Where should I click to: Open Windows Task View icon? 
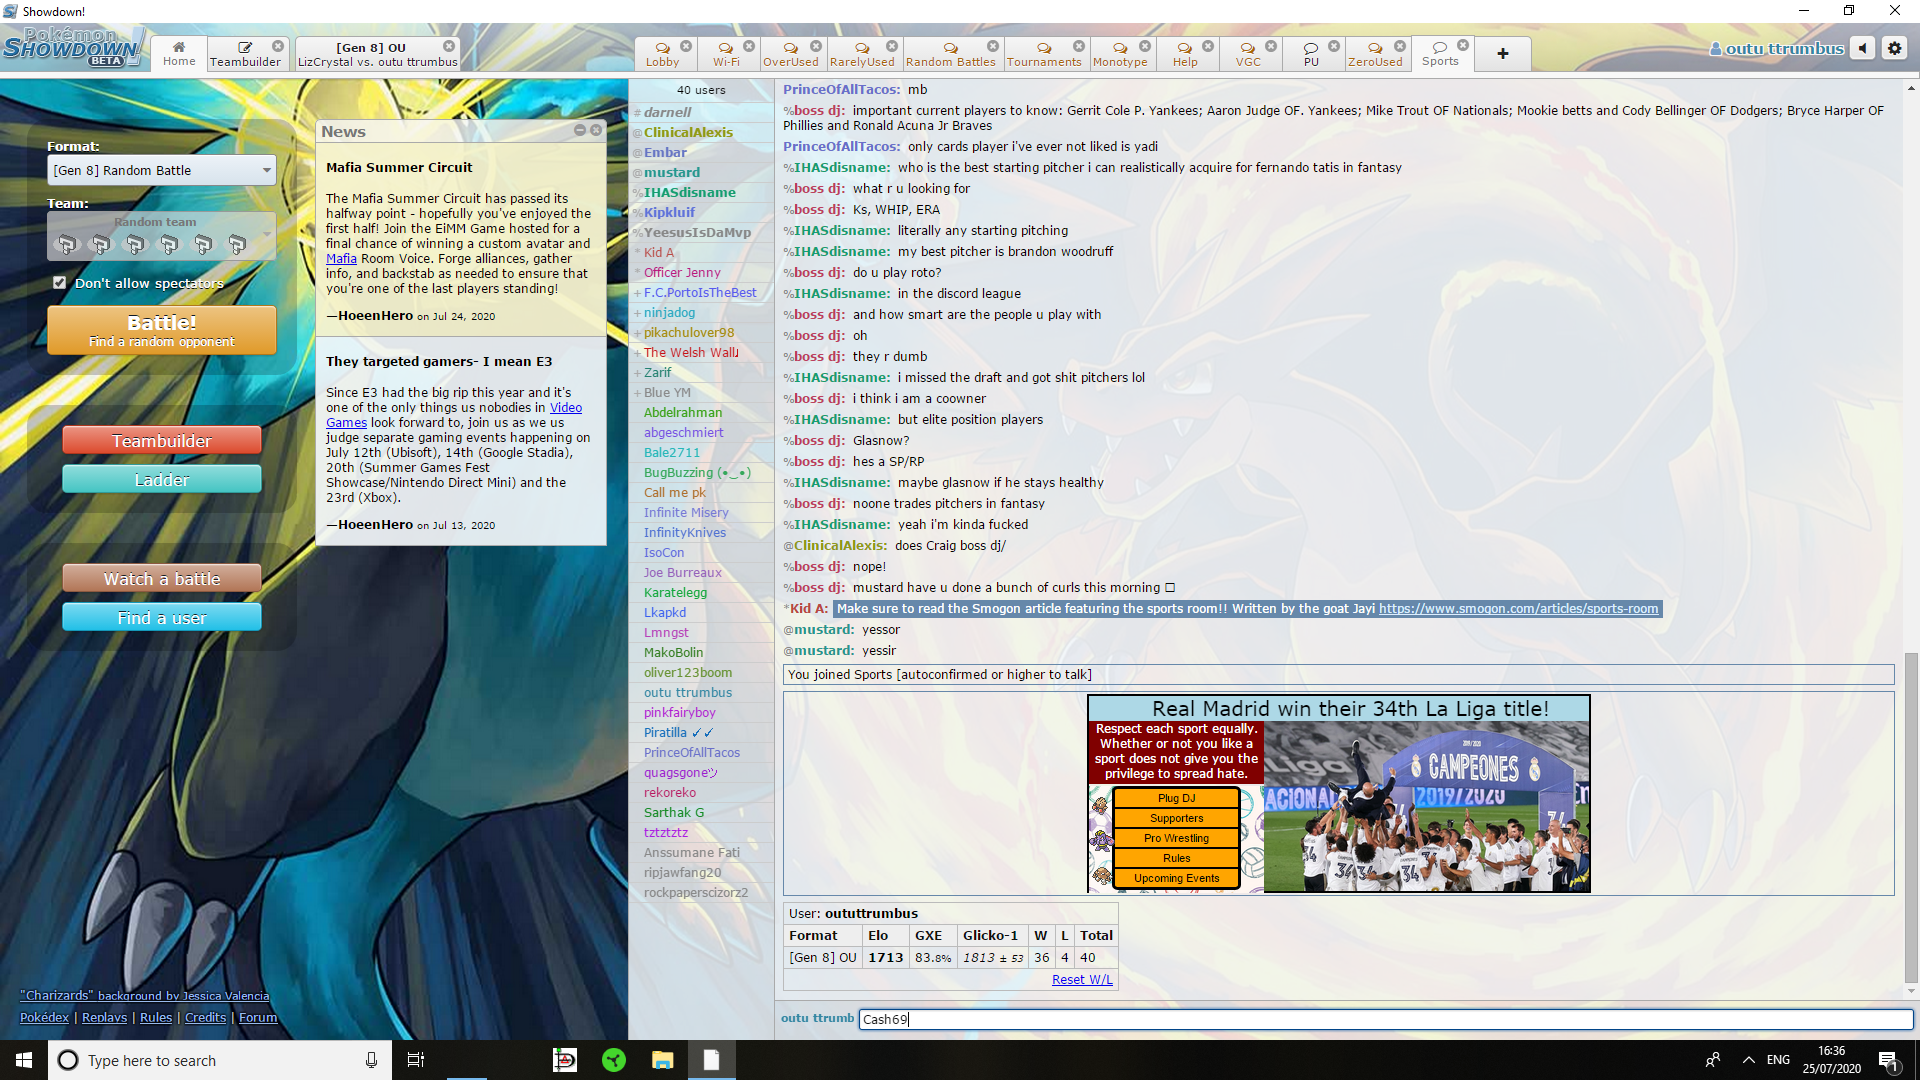(x=416, y=1060)
